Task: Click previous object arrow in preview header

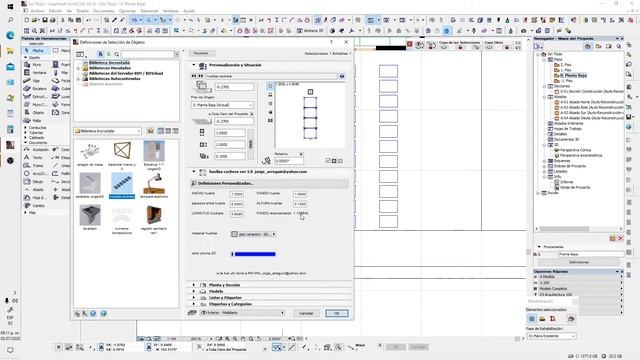Action: (x=193, y=76)
